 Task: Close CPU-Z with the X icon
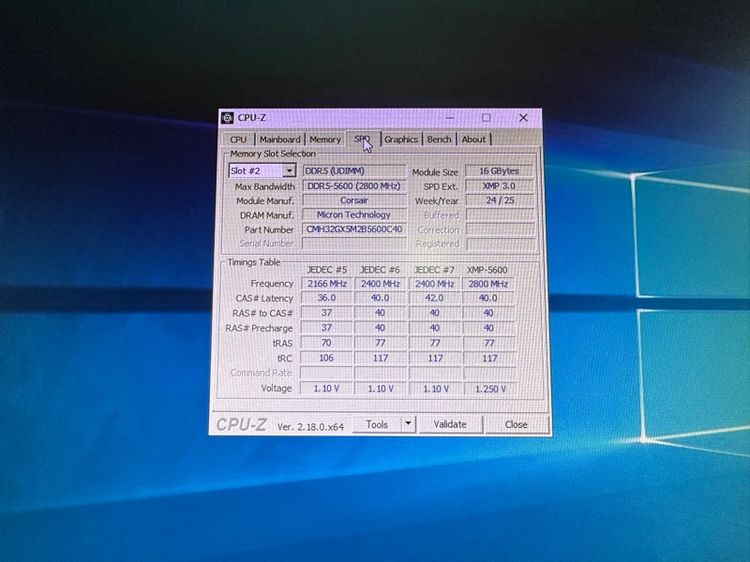523,118
